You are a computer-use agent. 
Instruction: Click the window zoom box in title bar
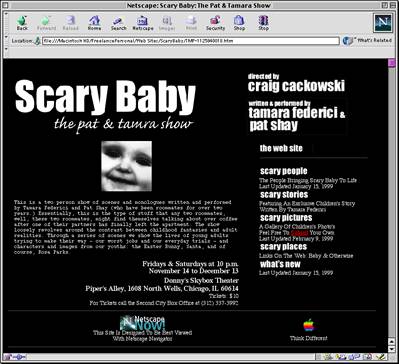385,5
